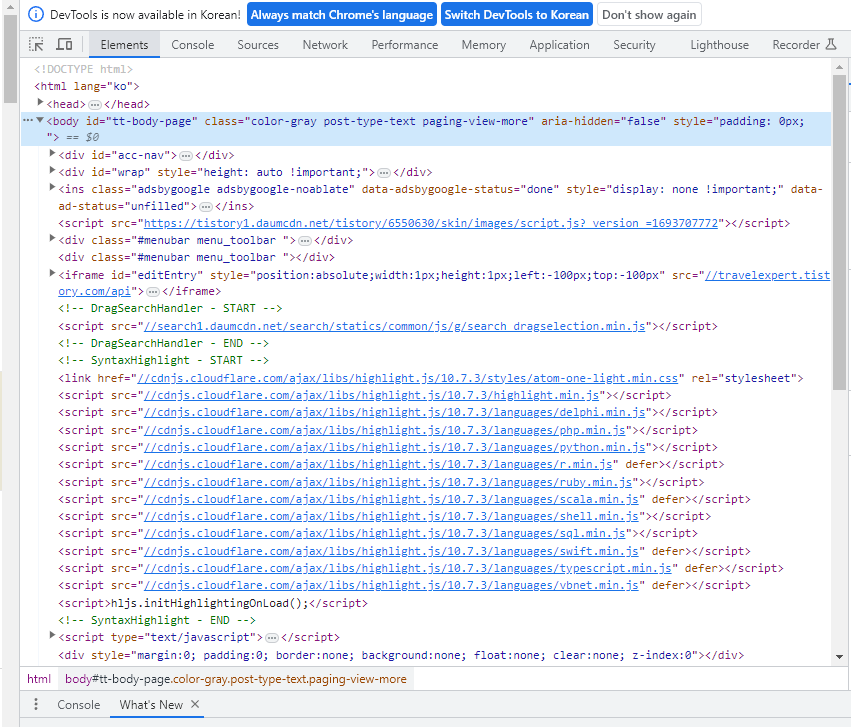Expand the head element
This screenshot has width=851, height=727.
click(x=40, y=103)
